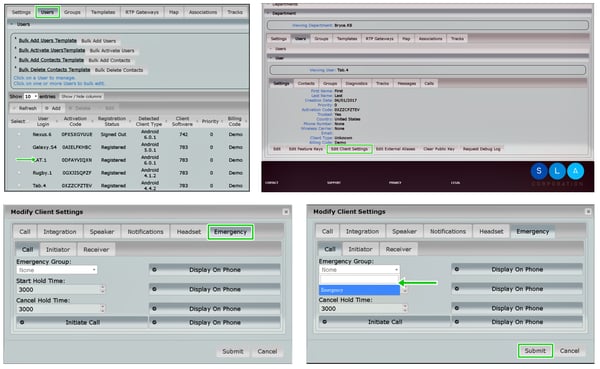This screenshot has width=600, height=369.
Task: Switch to the Diagnostics tab for user Tab.4
Action: pyautogui.click(x=356, y=83)
